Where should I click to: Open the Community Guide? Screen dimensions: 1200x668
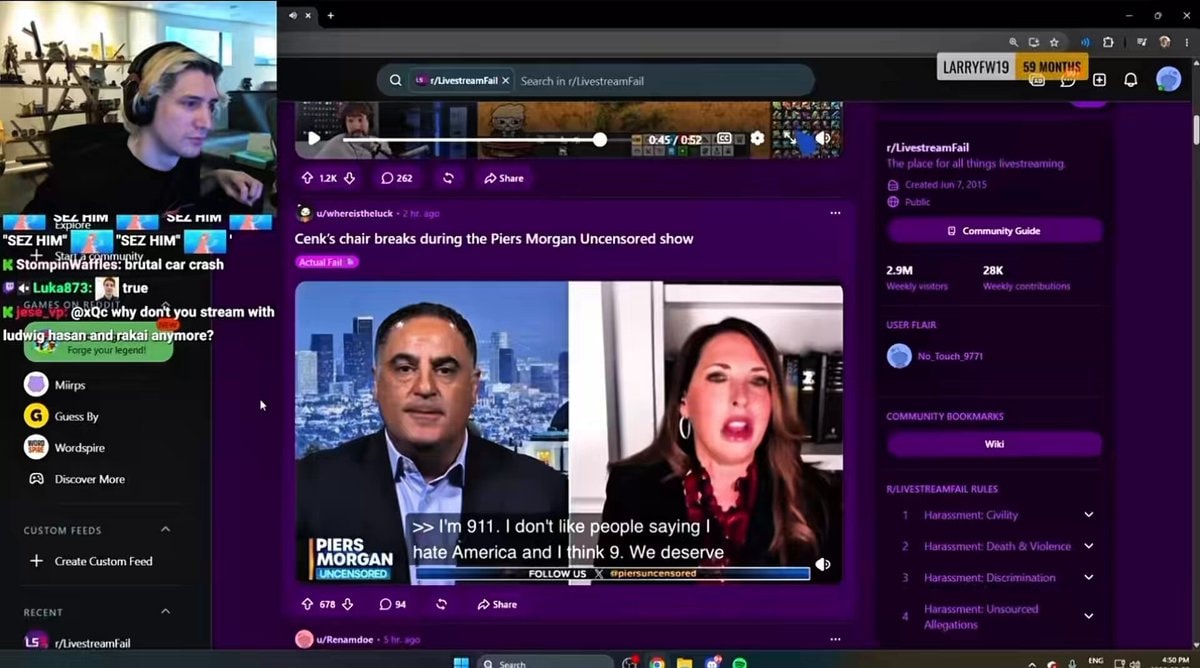(995, 231)
